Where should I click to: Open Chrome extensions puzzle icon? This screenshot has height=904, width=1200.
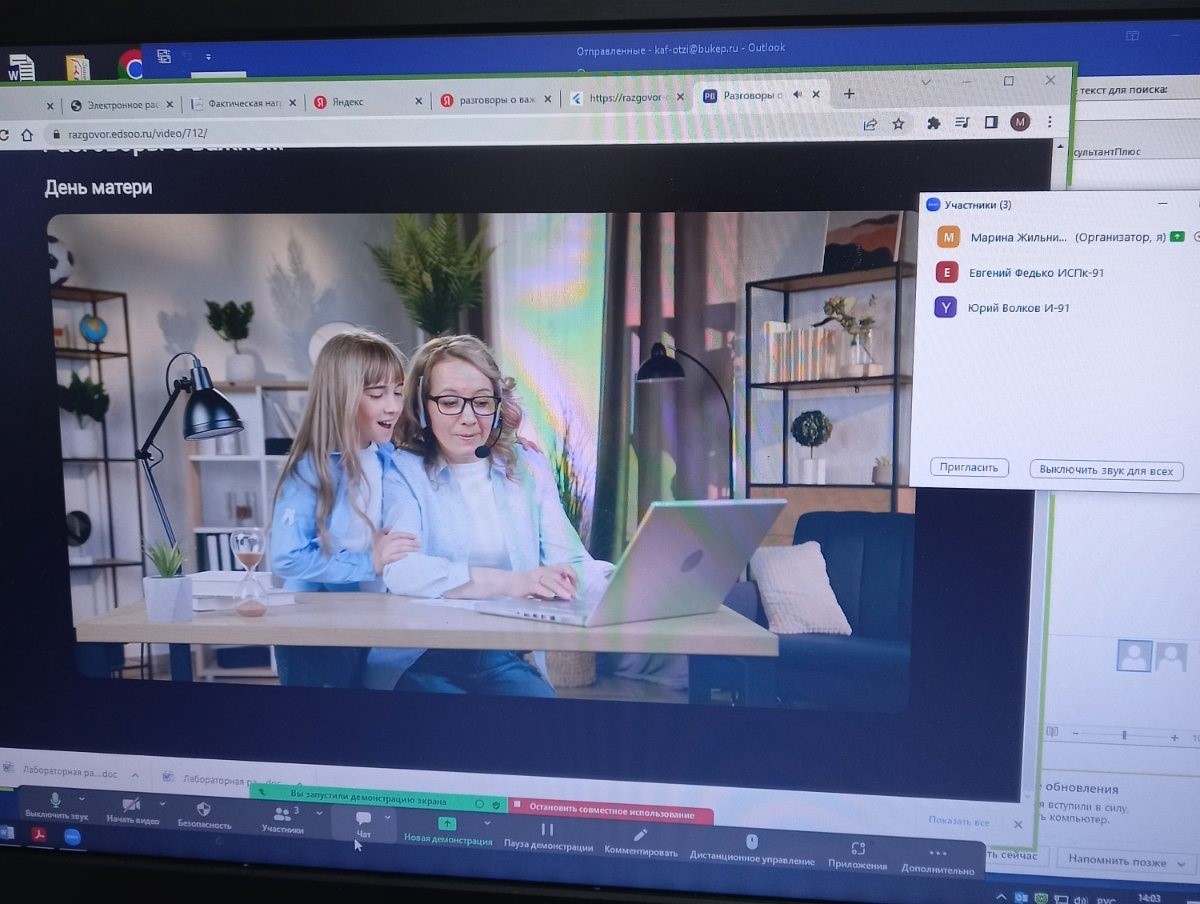point(934,123)
